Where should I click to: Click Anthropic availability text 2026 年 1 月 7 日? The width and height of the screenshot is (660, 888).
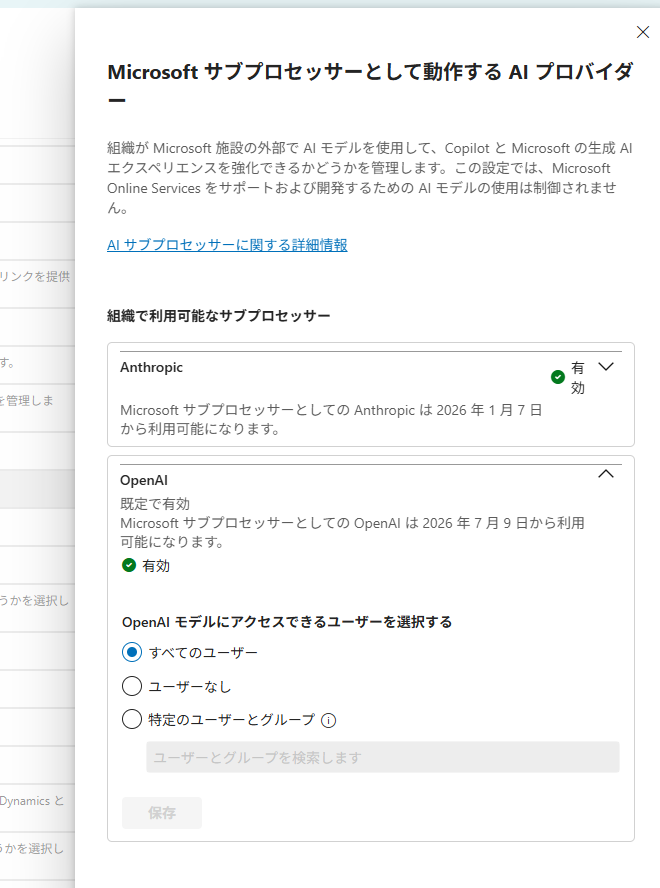[489, 410]
